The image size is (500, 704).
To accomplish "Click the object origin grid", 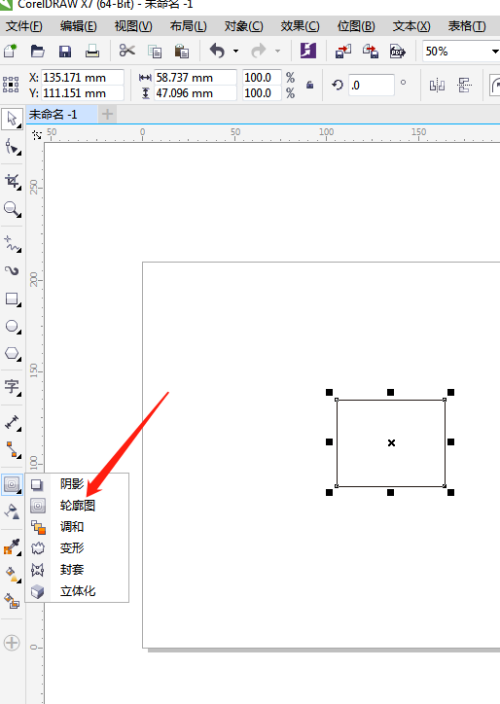I will 11,84.
